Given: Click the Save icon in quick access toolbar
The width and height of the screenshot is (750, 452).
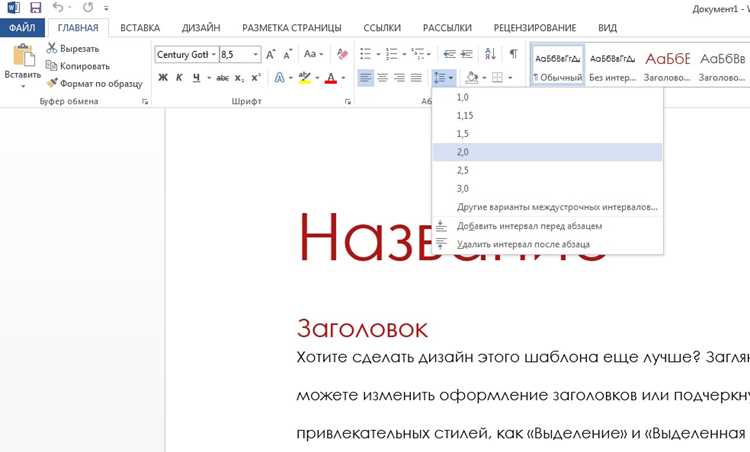Looking at the screenshot, I should [x=35, y=8].
